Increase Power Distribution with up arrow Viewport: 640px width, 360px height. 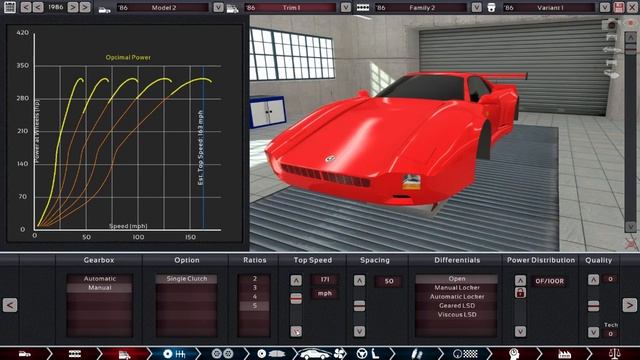(520, 280)
